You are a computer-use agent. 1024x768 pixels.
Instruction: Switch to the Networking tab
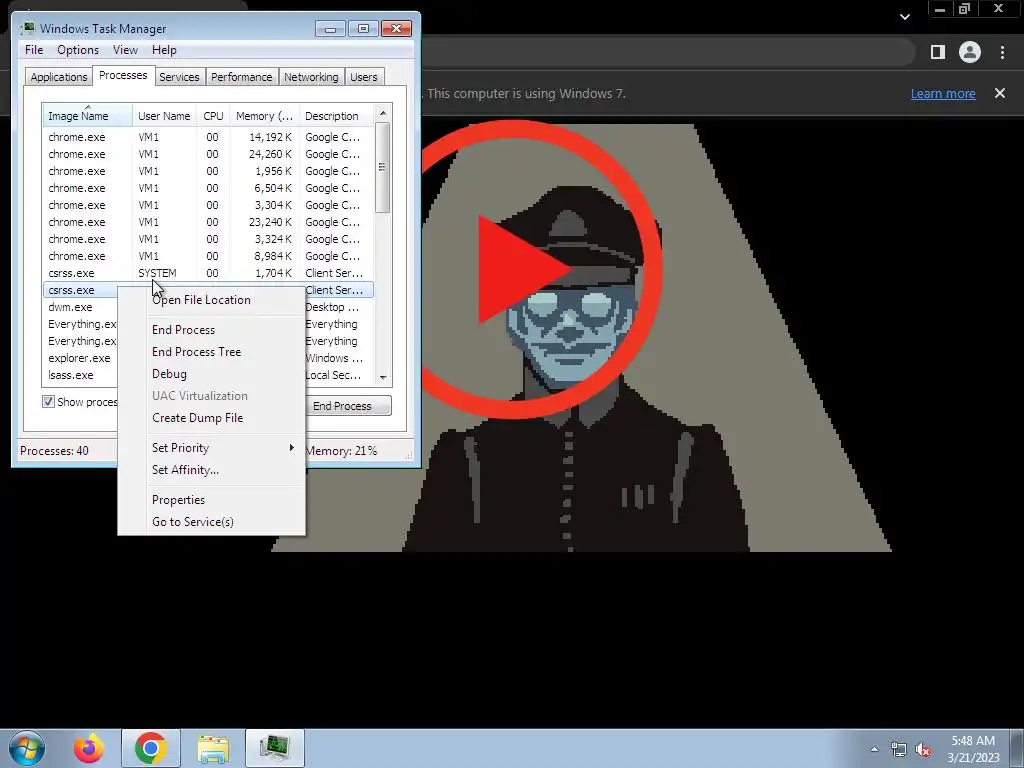tap(311, 77)
